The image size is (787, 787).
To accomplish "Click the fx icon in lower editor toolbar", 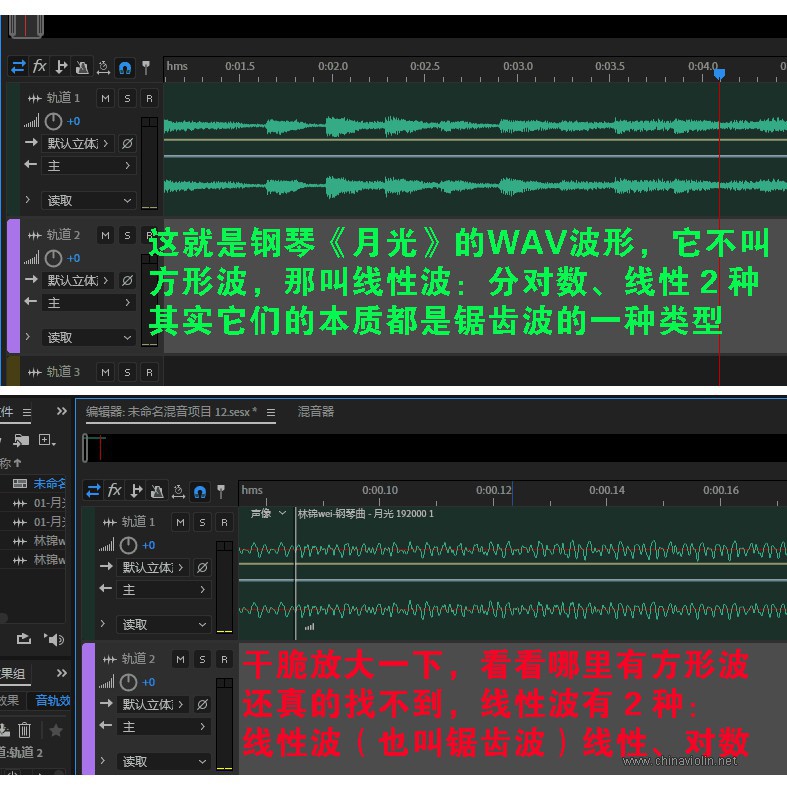I will pos(114,490).
